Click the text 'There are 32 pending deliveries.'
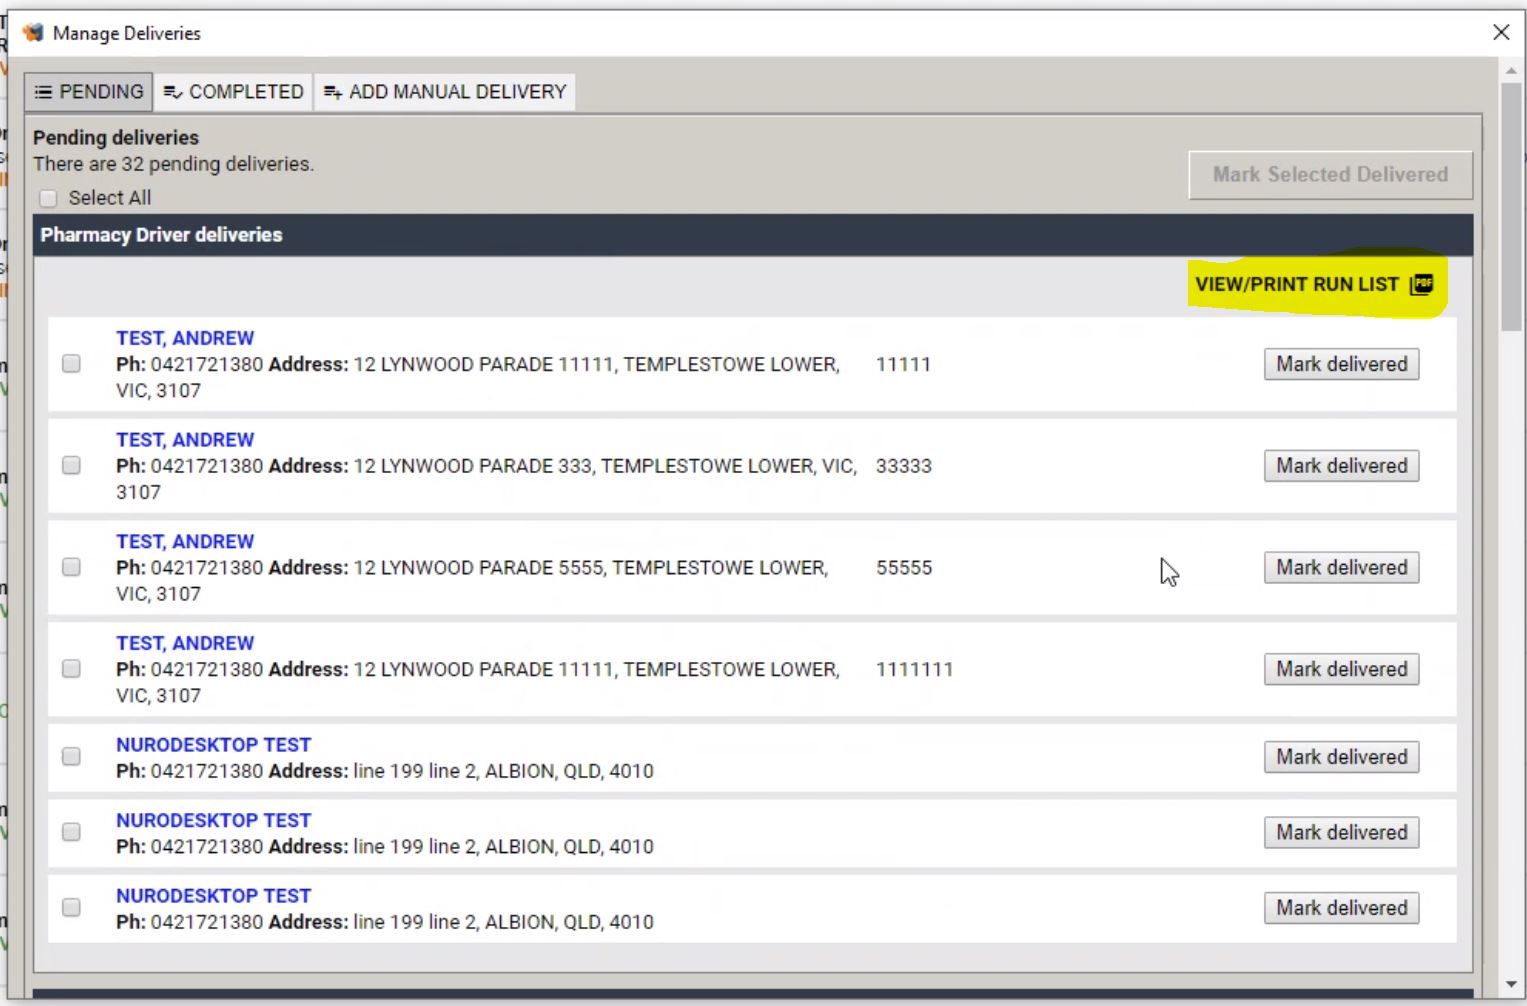 click(x=173, y=164)
